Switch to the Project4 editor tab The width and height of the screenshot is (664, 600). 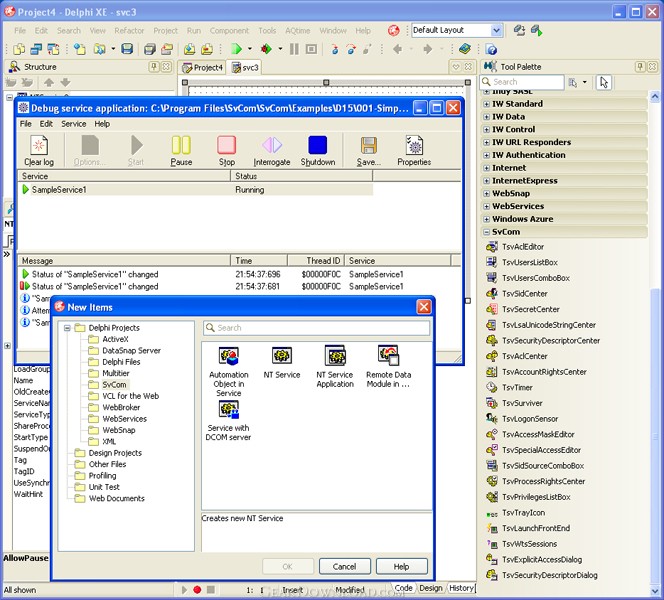tap(203, 67)
